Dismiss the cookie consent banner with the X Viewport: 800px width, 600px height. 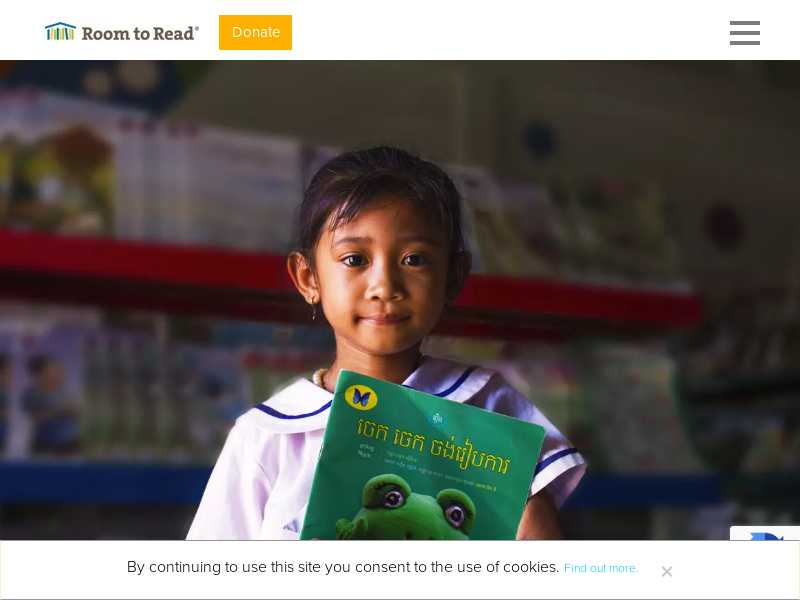click(666, 571)
